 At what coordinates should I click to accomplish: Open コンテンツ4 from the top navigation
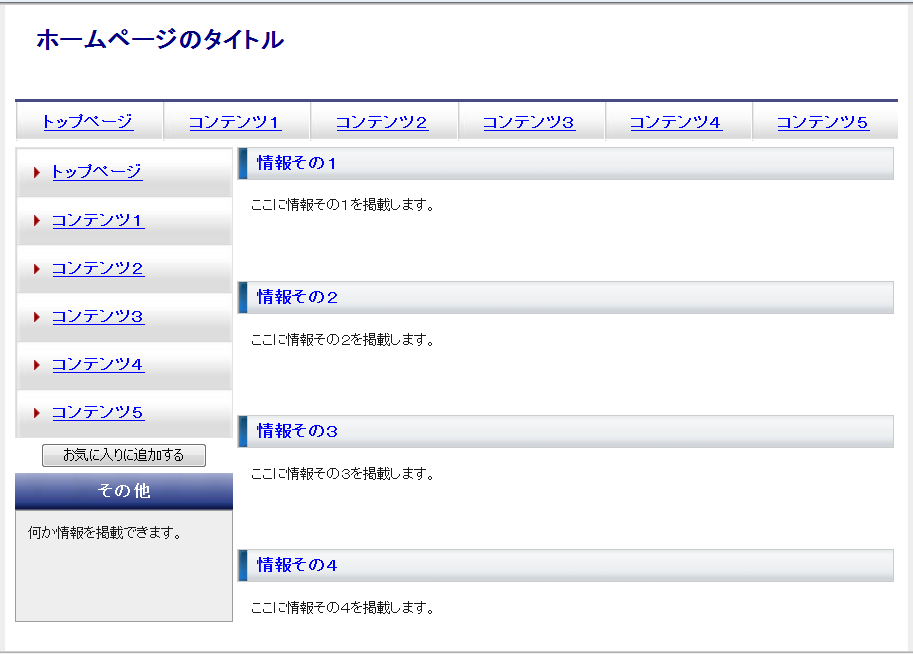coord(676,123)
